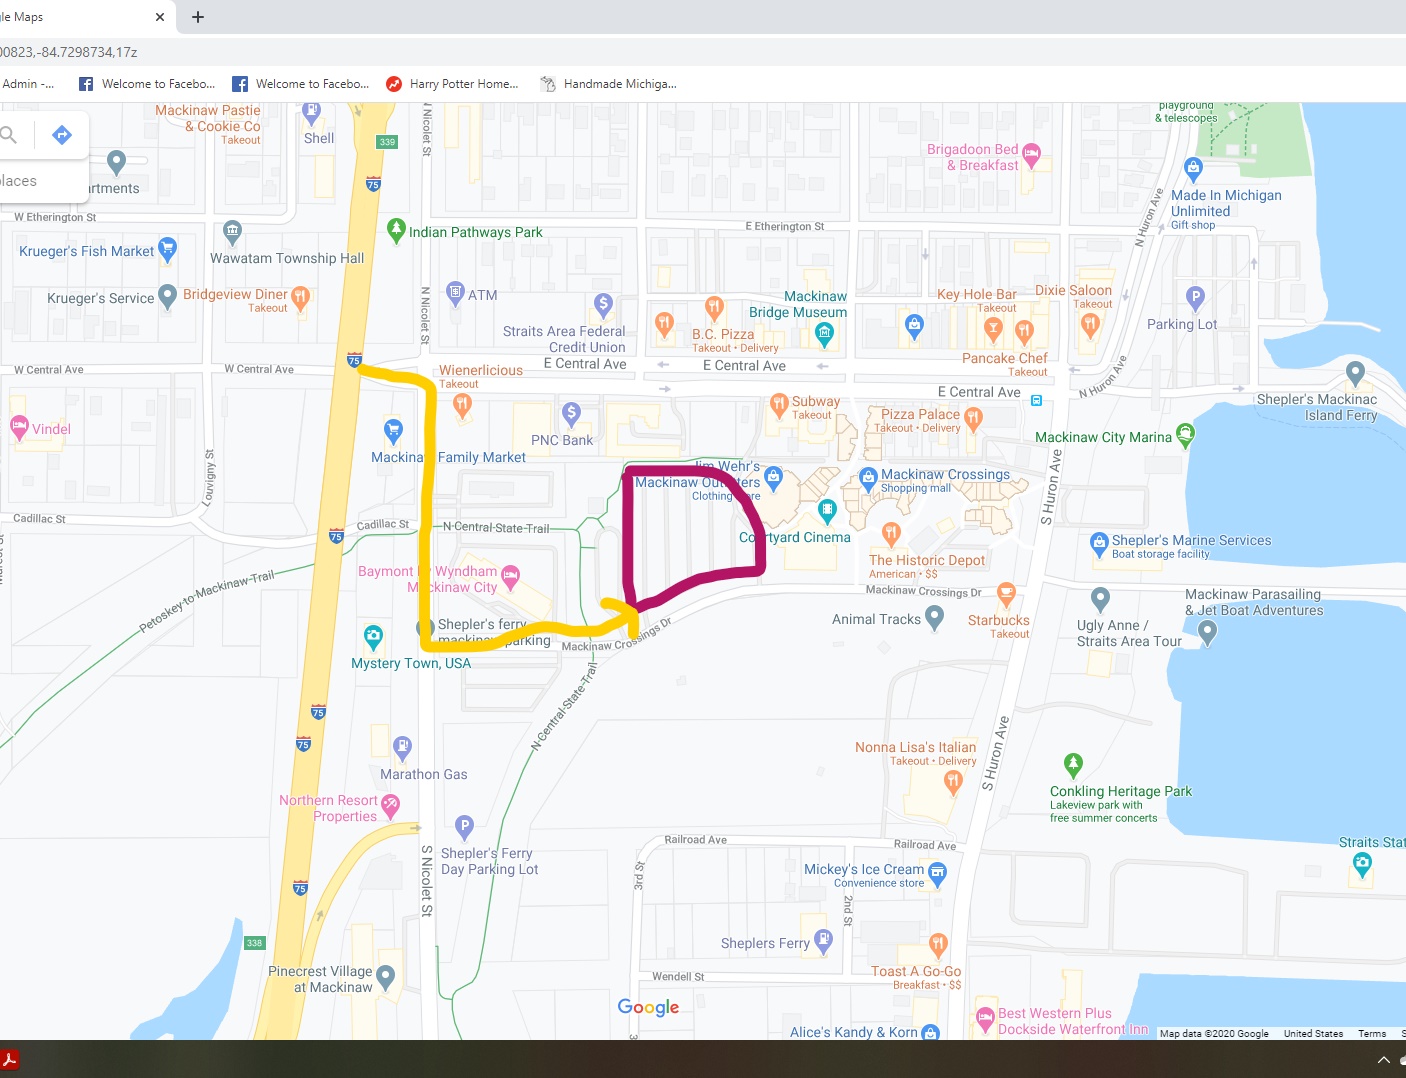1406x1078 pixels.
Task: Select the Courtyard Cinema marker
Action: point(827,511)
